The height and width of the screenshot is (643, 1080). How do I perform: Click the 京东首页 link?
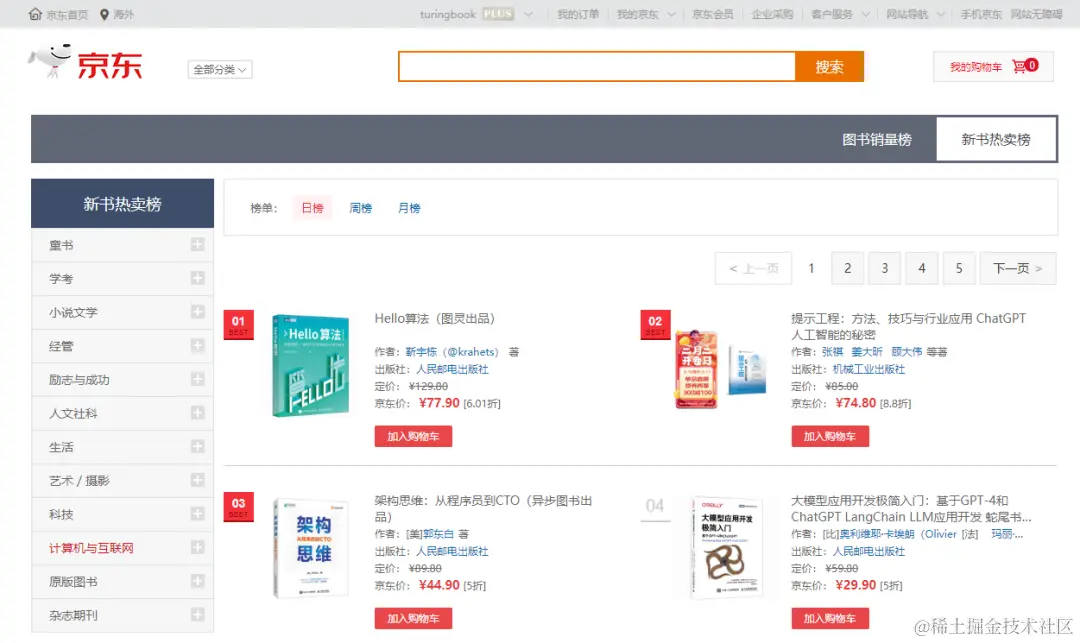tap(67, 14)
